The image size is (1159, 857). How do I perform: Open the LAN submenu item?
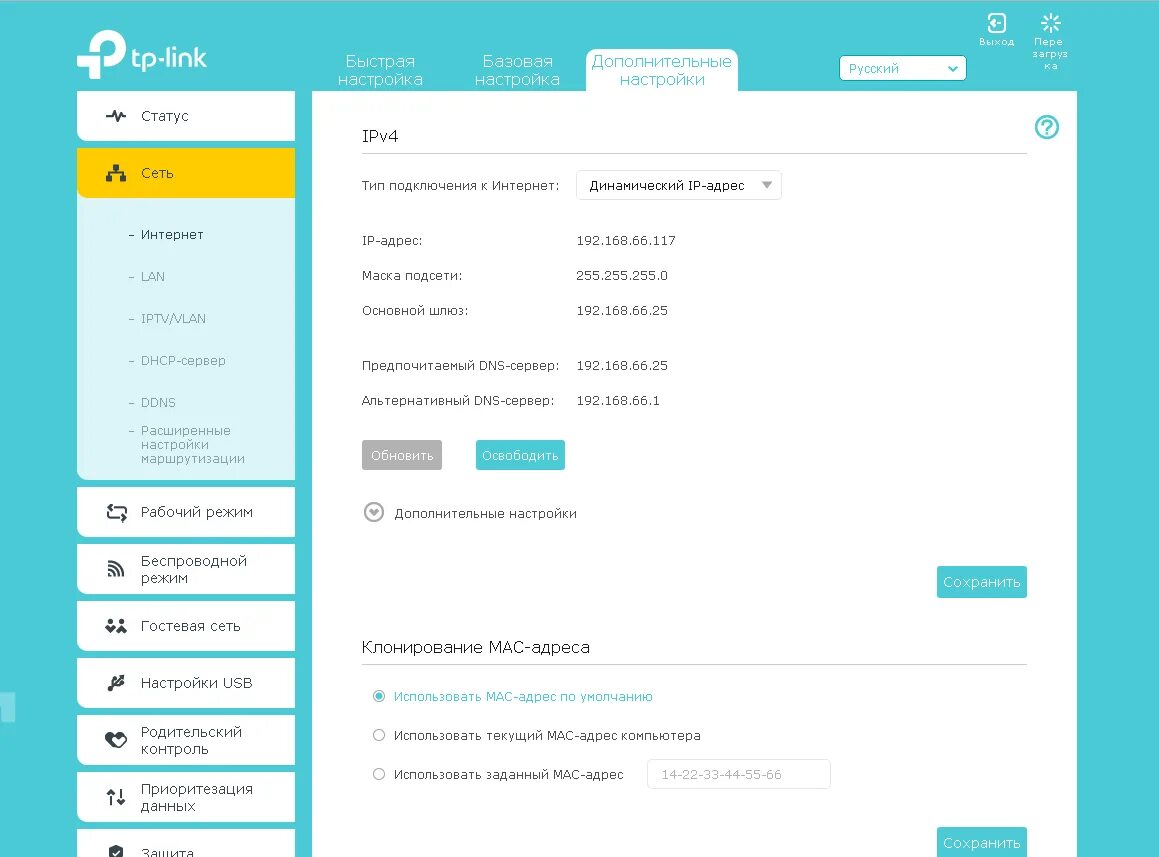pos(152,277)
